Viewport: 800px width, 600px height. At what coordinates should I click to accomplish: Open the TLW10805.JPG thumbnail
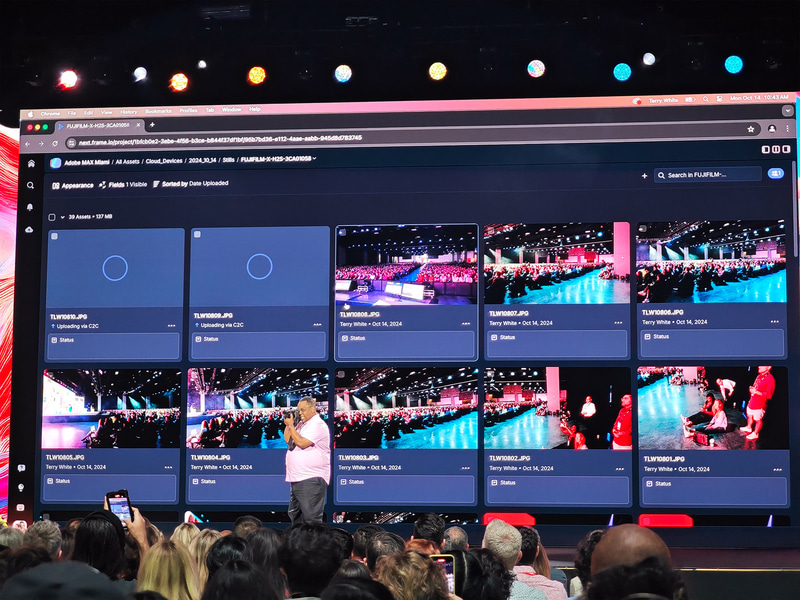tap(111, 408)
